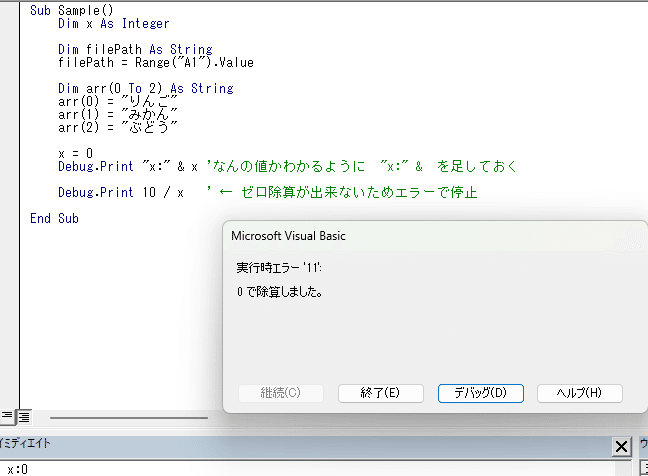Screen dimensions: 648x476
Task: Click the arr(1) = "みかん" line
Action: click(118, 114)
